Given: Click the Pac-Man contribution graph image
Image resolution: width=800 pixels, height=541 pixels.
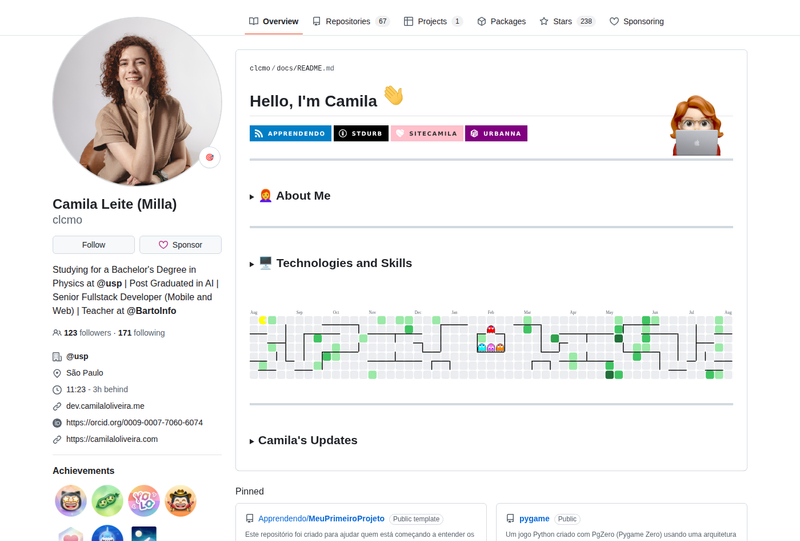Looking at the screenshot, I should (491, 345).
